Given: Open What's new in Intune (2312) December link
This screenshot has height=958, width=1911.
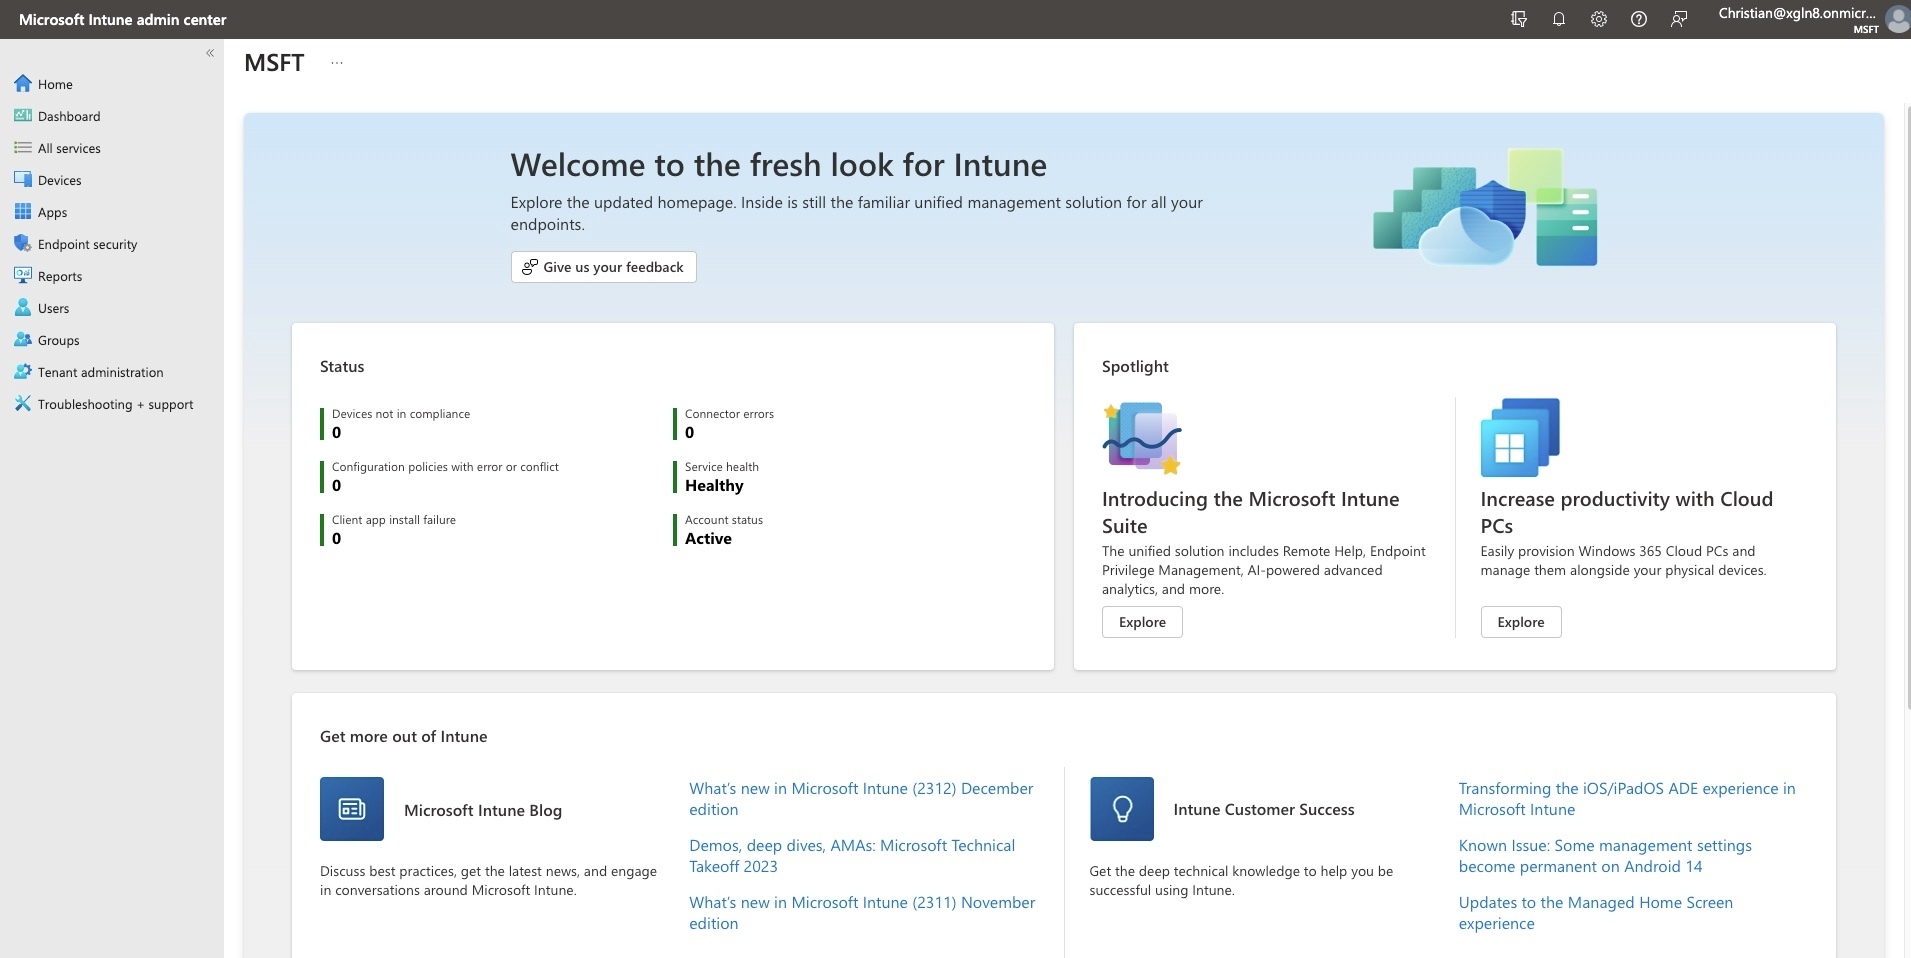Looking at the screenshot, I should 861,799.
